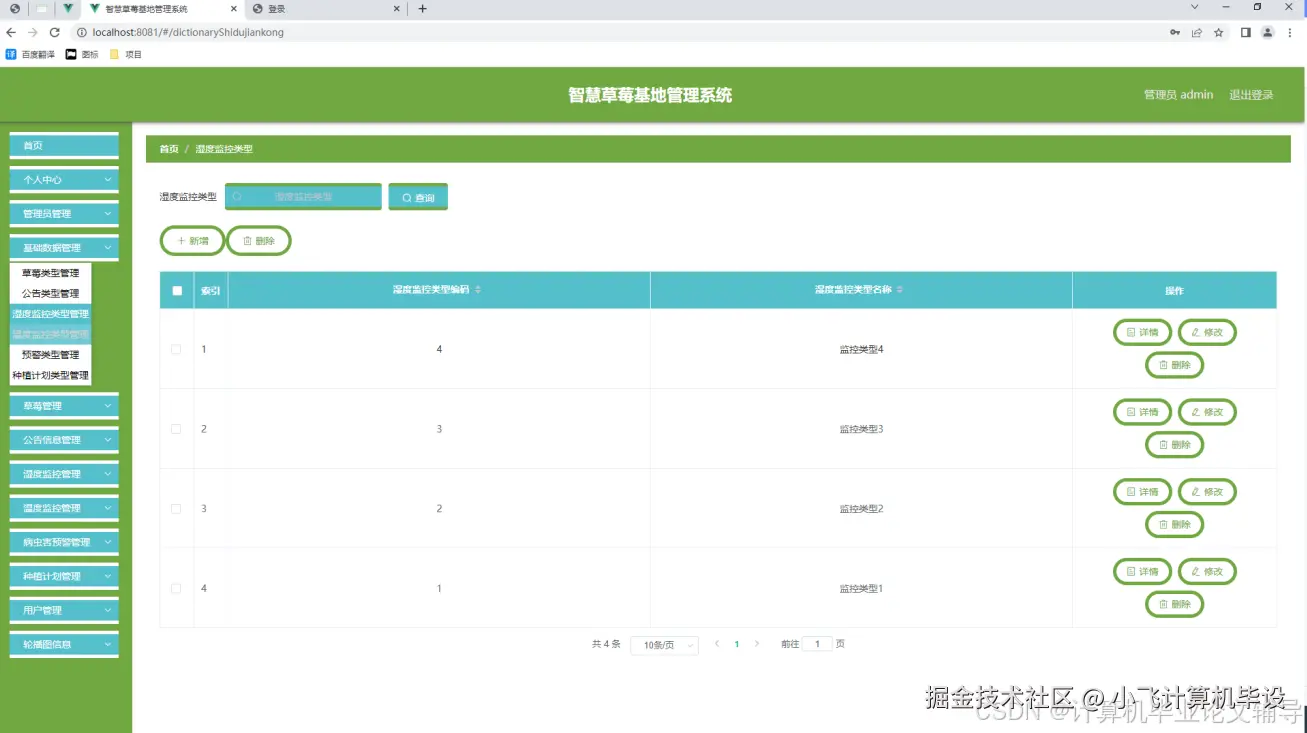The width and height of the screenshot is (1307, 733).
Task: Click the share page icon in address bar
Action: tap(1197, 32)
